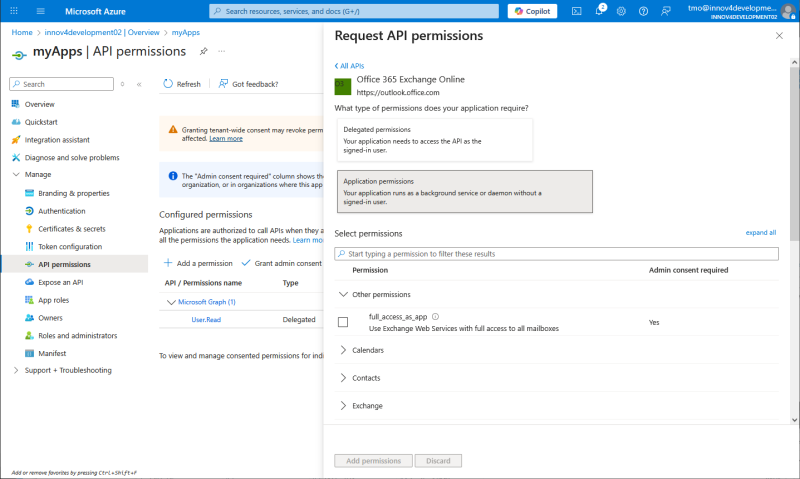This screenshot has height=479, width=800.
Task: Collapse the sidebar with double chevron
Action: [x=139, y=85]
